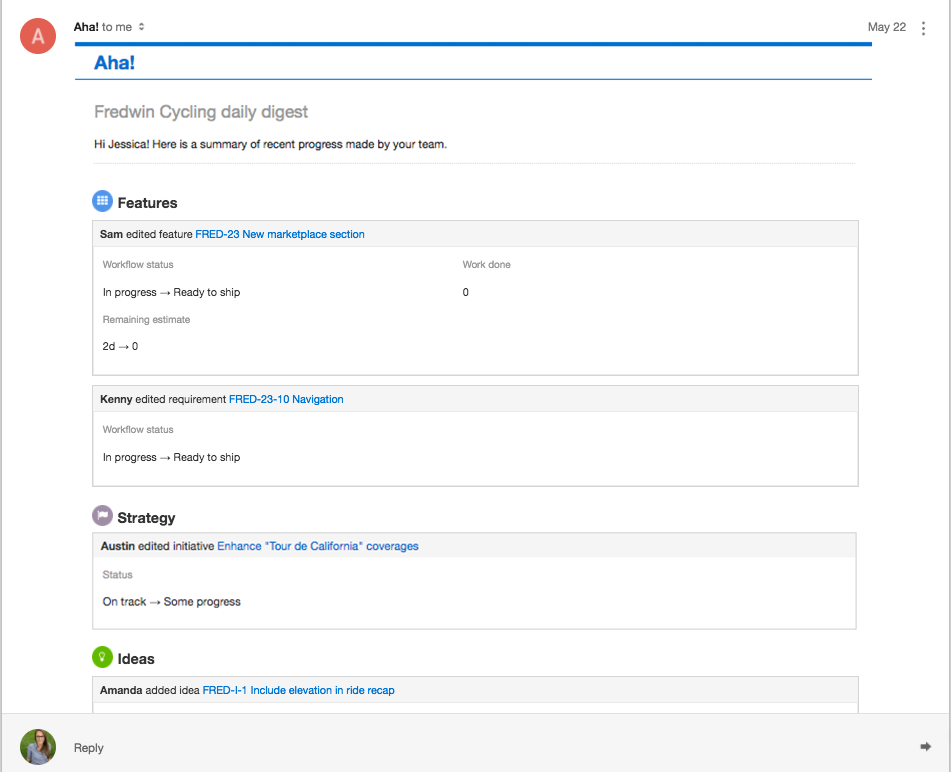Image resolution: width=951 pixels, height=772 pixels.
Task: Click the Features section heading
Action: pyautogui.click(x=147, y=203)
